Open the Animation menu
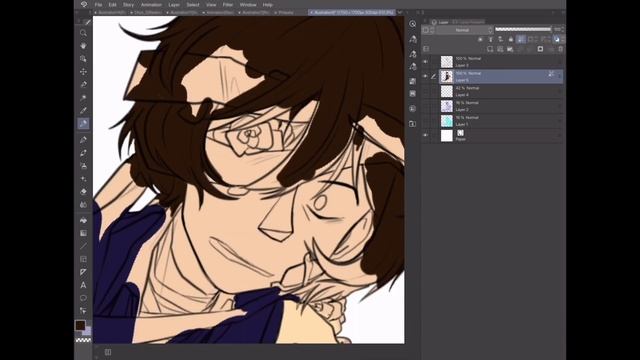The width and height of the screenshot is (640, 360). pos(151,5)
